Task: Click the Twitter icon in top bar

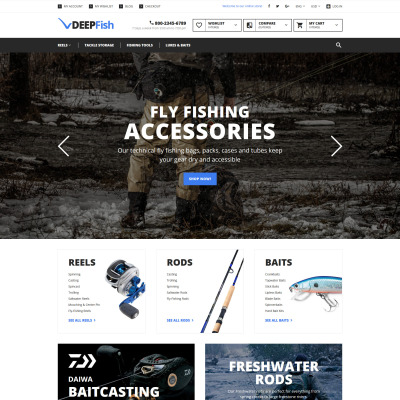Action: click(x=277, y=6)
